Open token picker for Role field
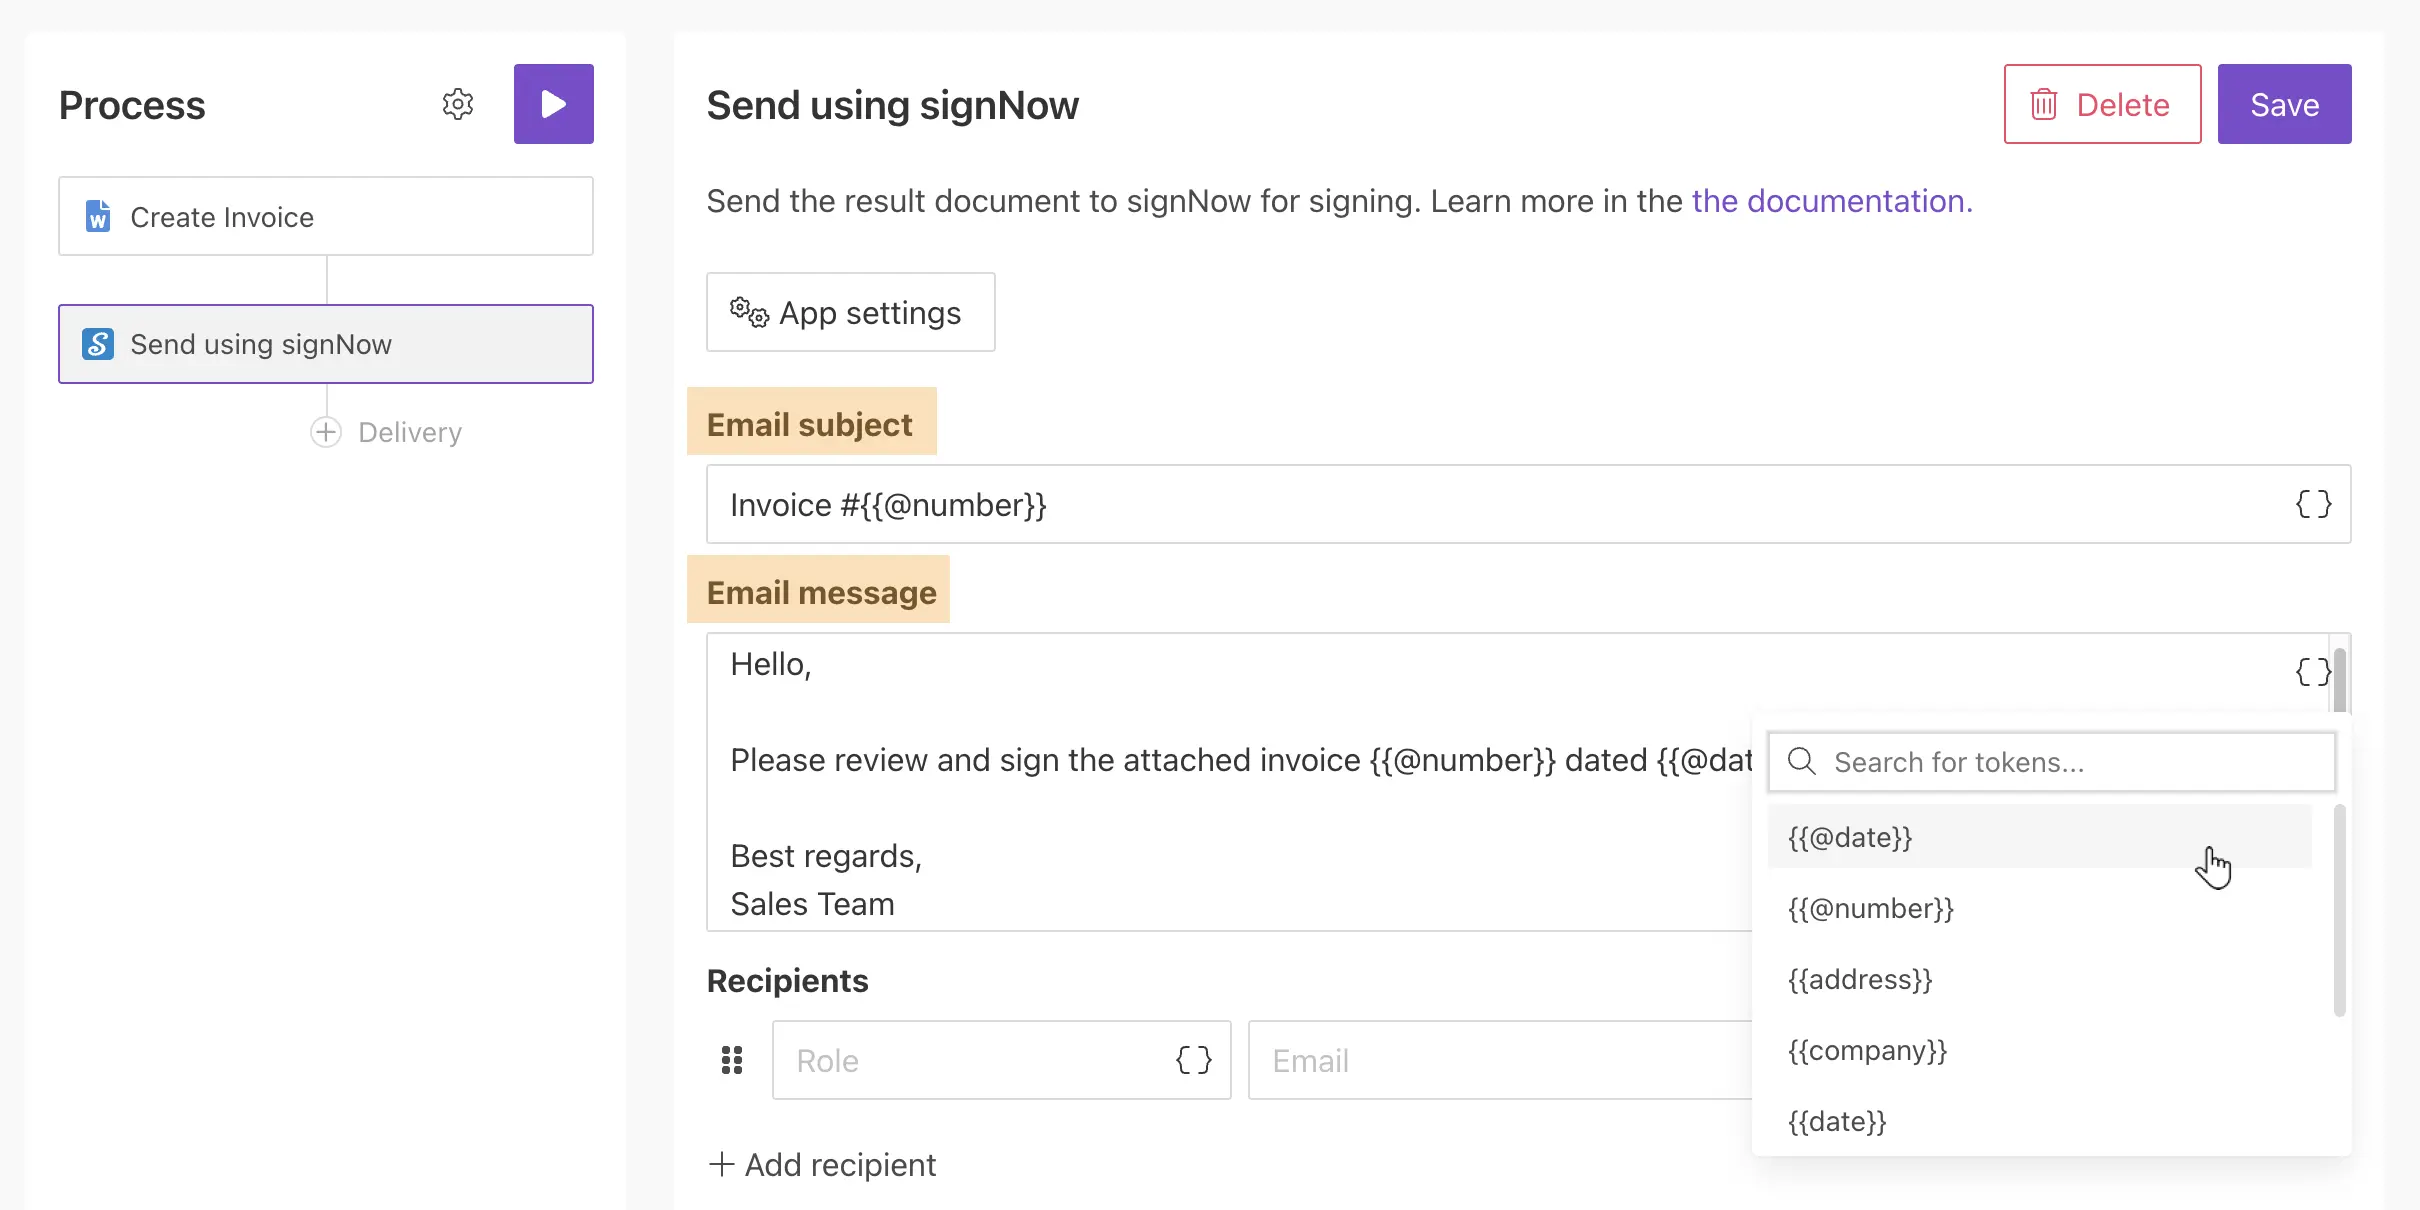The image size is (2420, 1210). coord(1193,1060)
